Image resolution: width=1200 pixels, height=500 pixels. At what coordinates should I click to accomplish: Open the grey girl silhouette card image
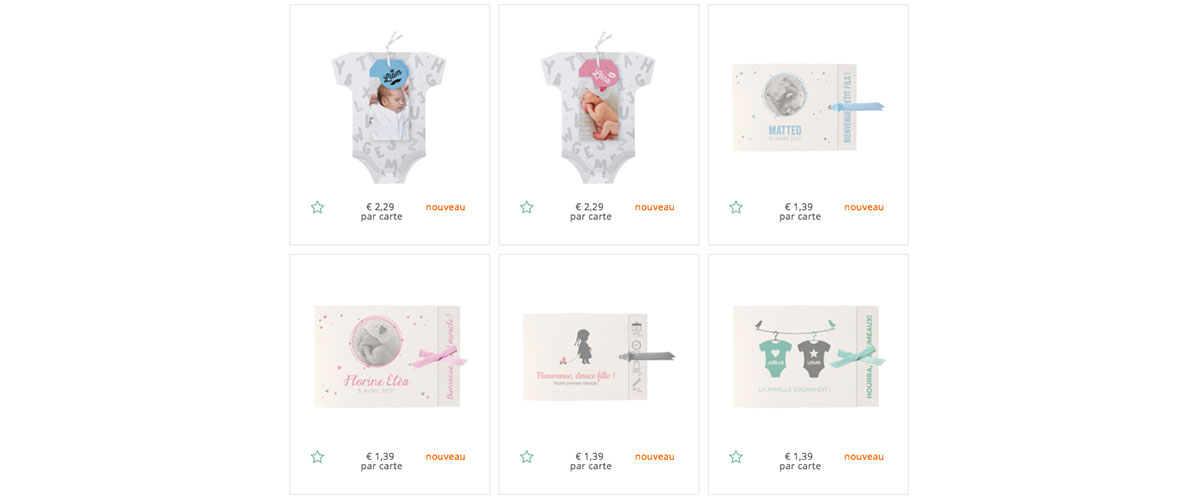(x=598, y=356)
